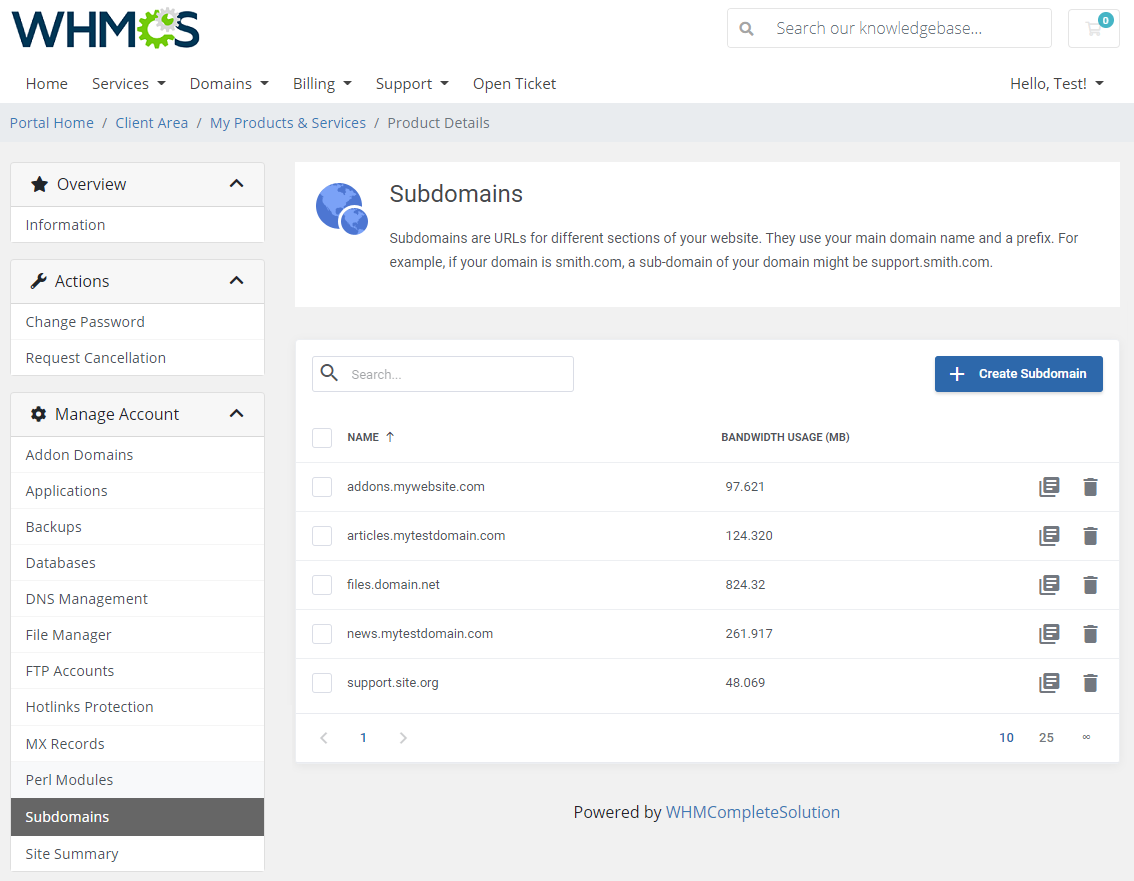Click the trash icon next to support.site.org

click(1090, 682)
